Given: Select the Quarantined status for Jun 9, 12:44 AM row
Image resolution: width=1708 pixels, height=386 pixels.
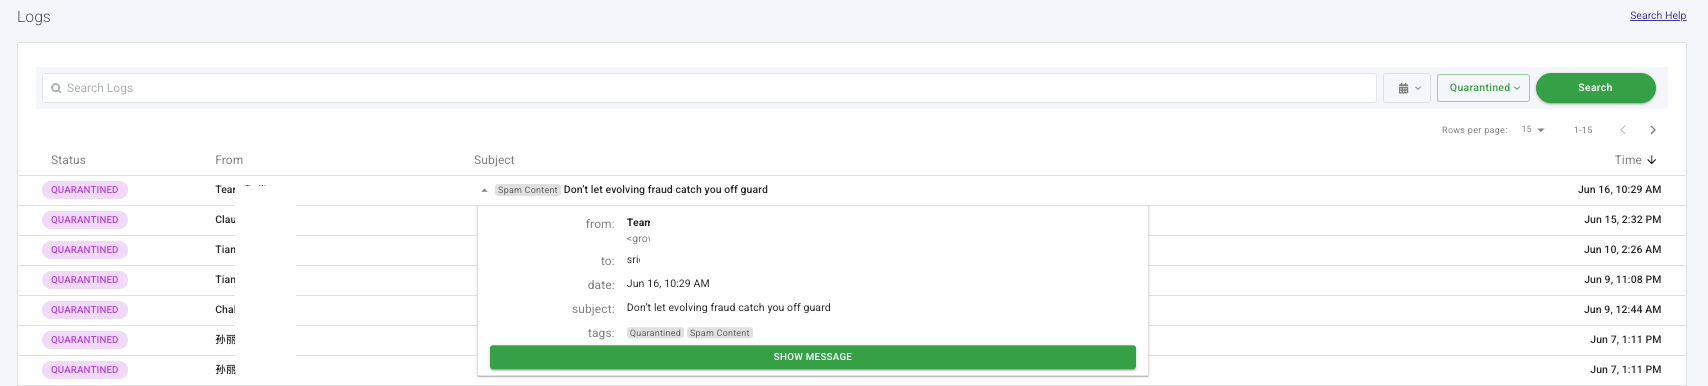Looking at the screenshot, I should [x=84, y=310].
